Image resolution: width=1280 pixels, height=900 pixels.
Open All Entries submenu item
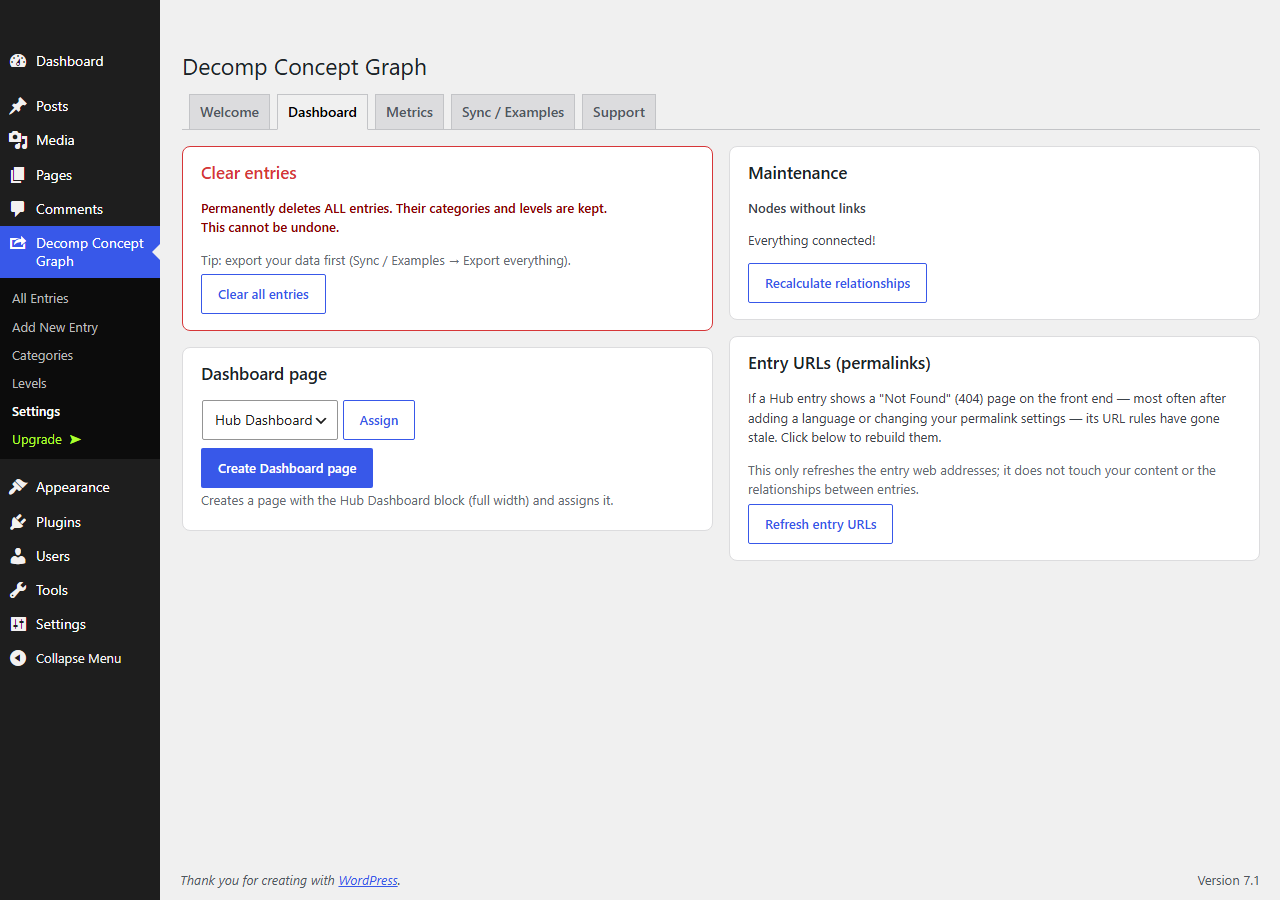pyautogui.click(x=40, y=298)
